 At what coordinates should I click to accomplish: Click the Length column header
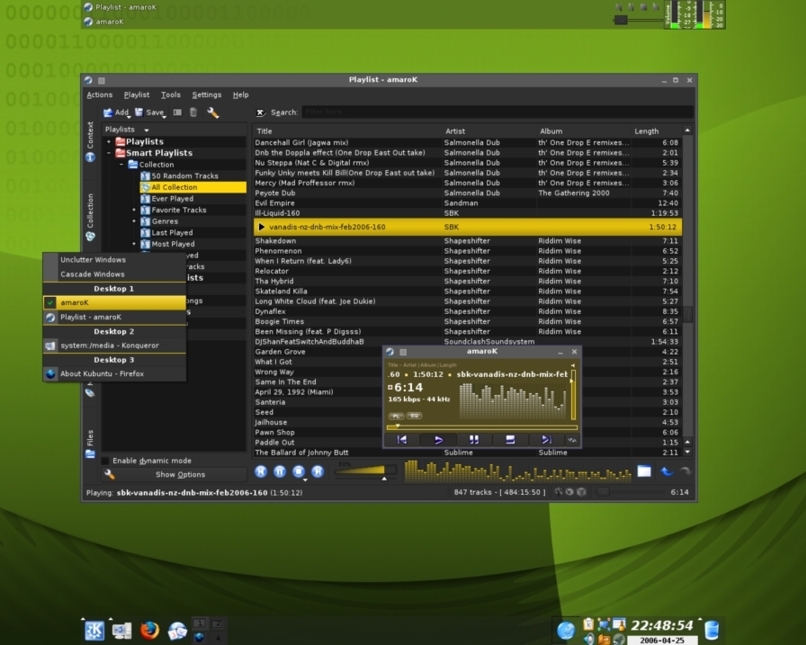click(656, 131)
